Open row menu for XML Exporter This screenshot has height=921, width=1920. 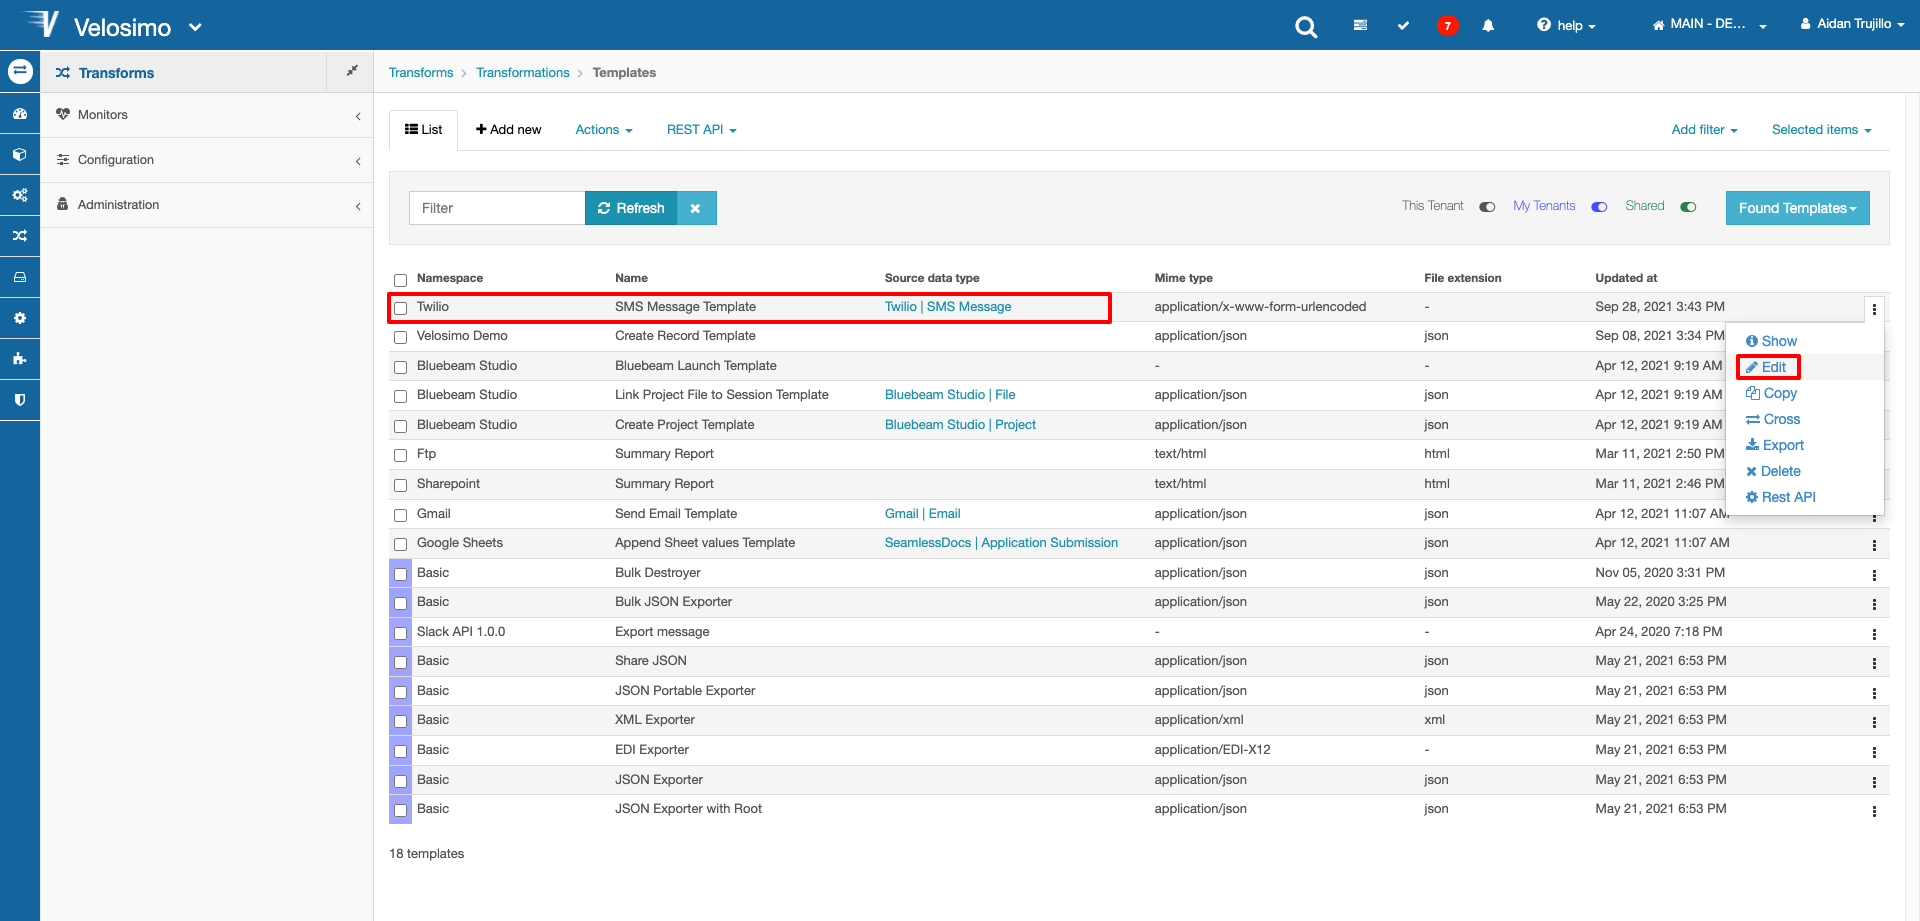click(x=1874, y=722)
